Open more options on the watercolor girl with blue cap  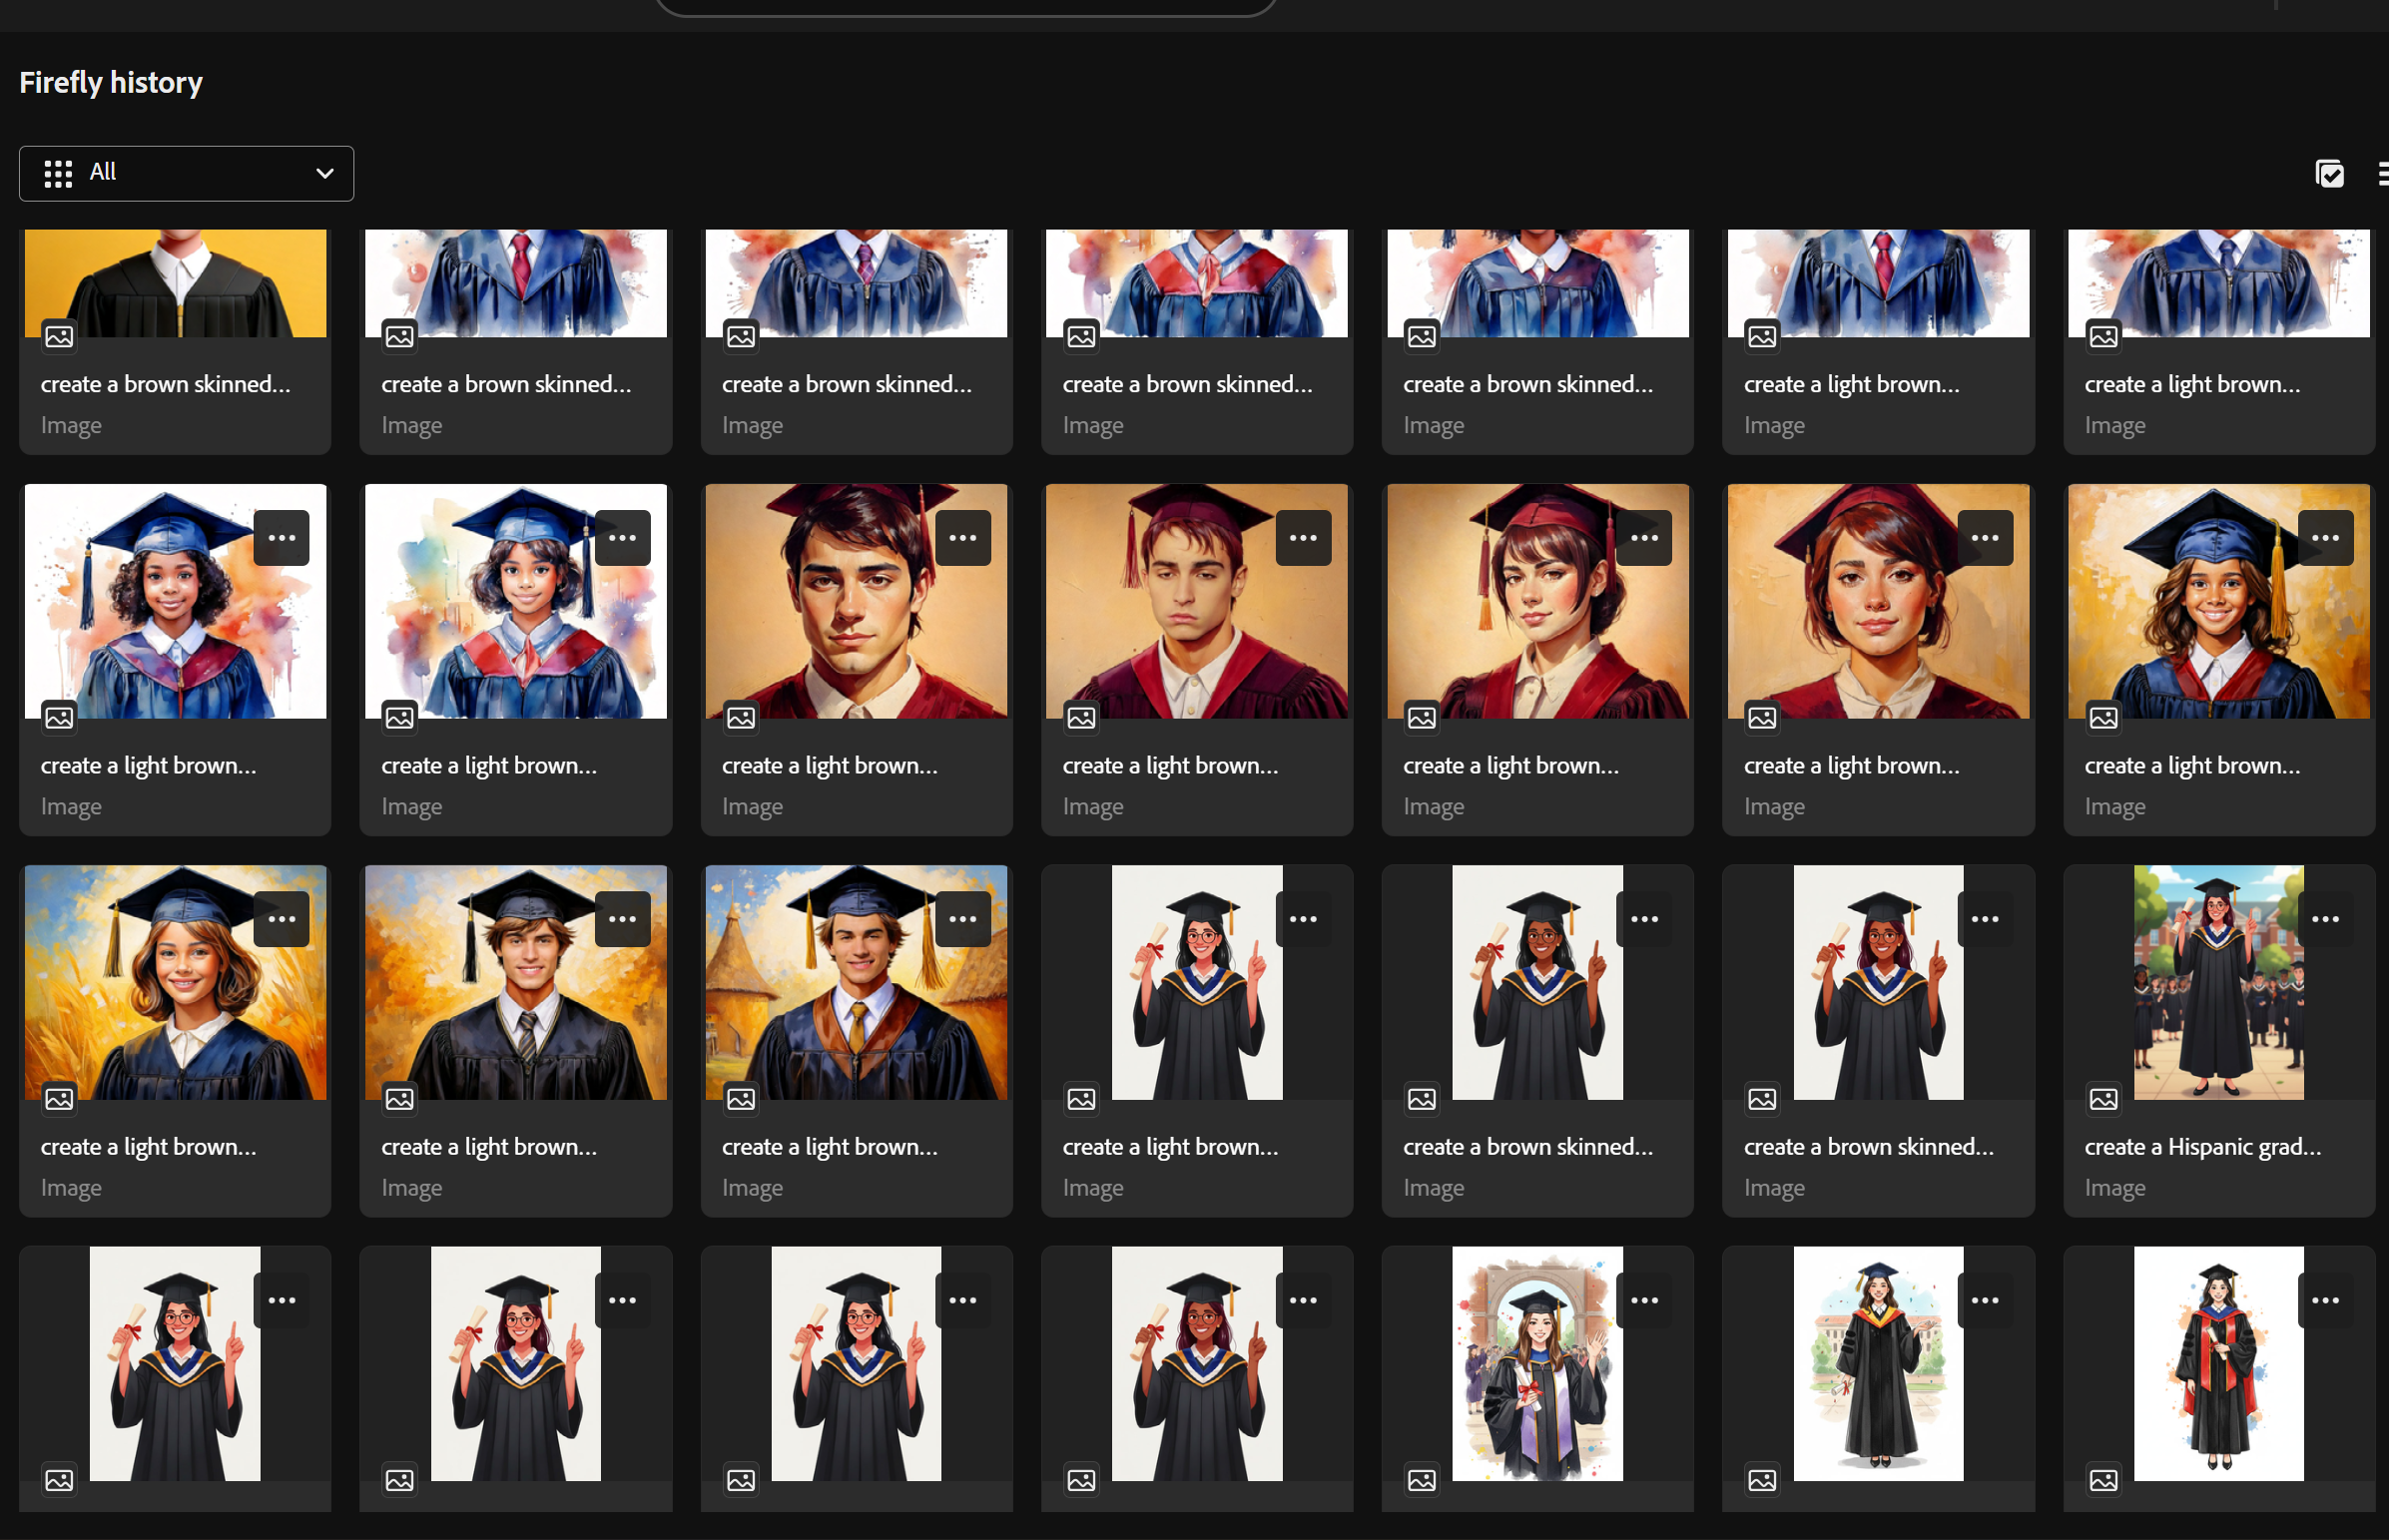(x=282, y=538)
